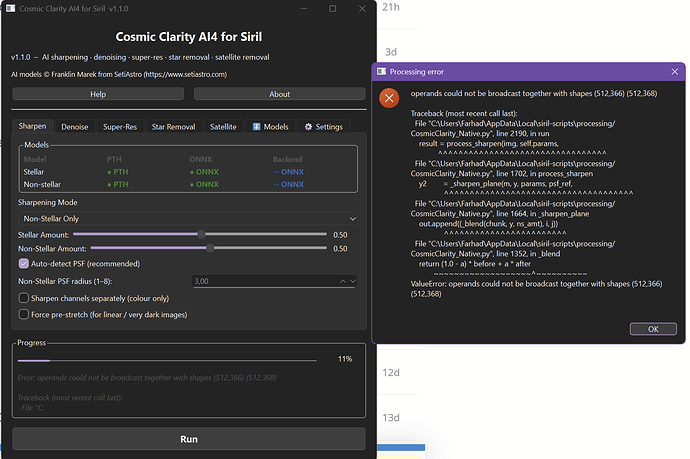Increase Non-Stellar PSF radius with up arrow
690x459 pixels.
(x=342, y=281)
